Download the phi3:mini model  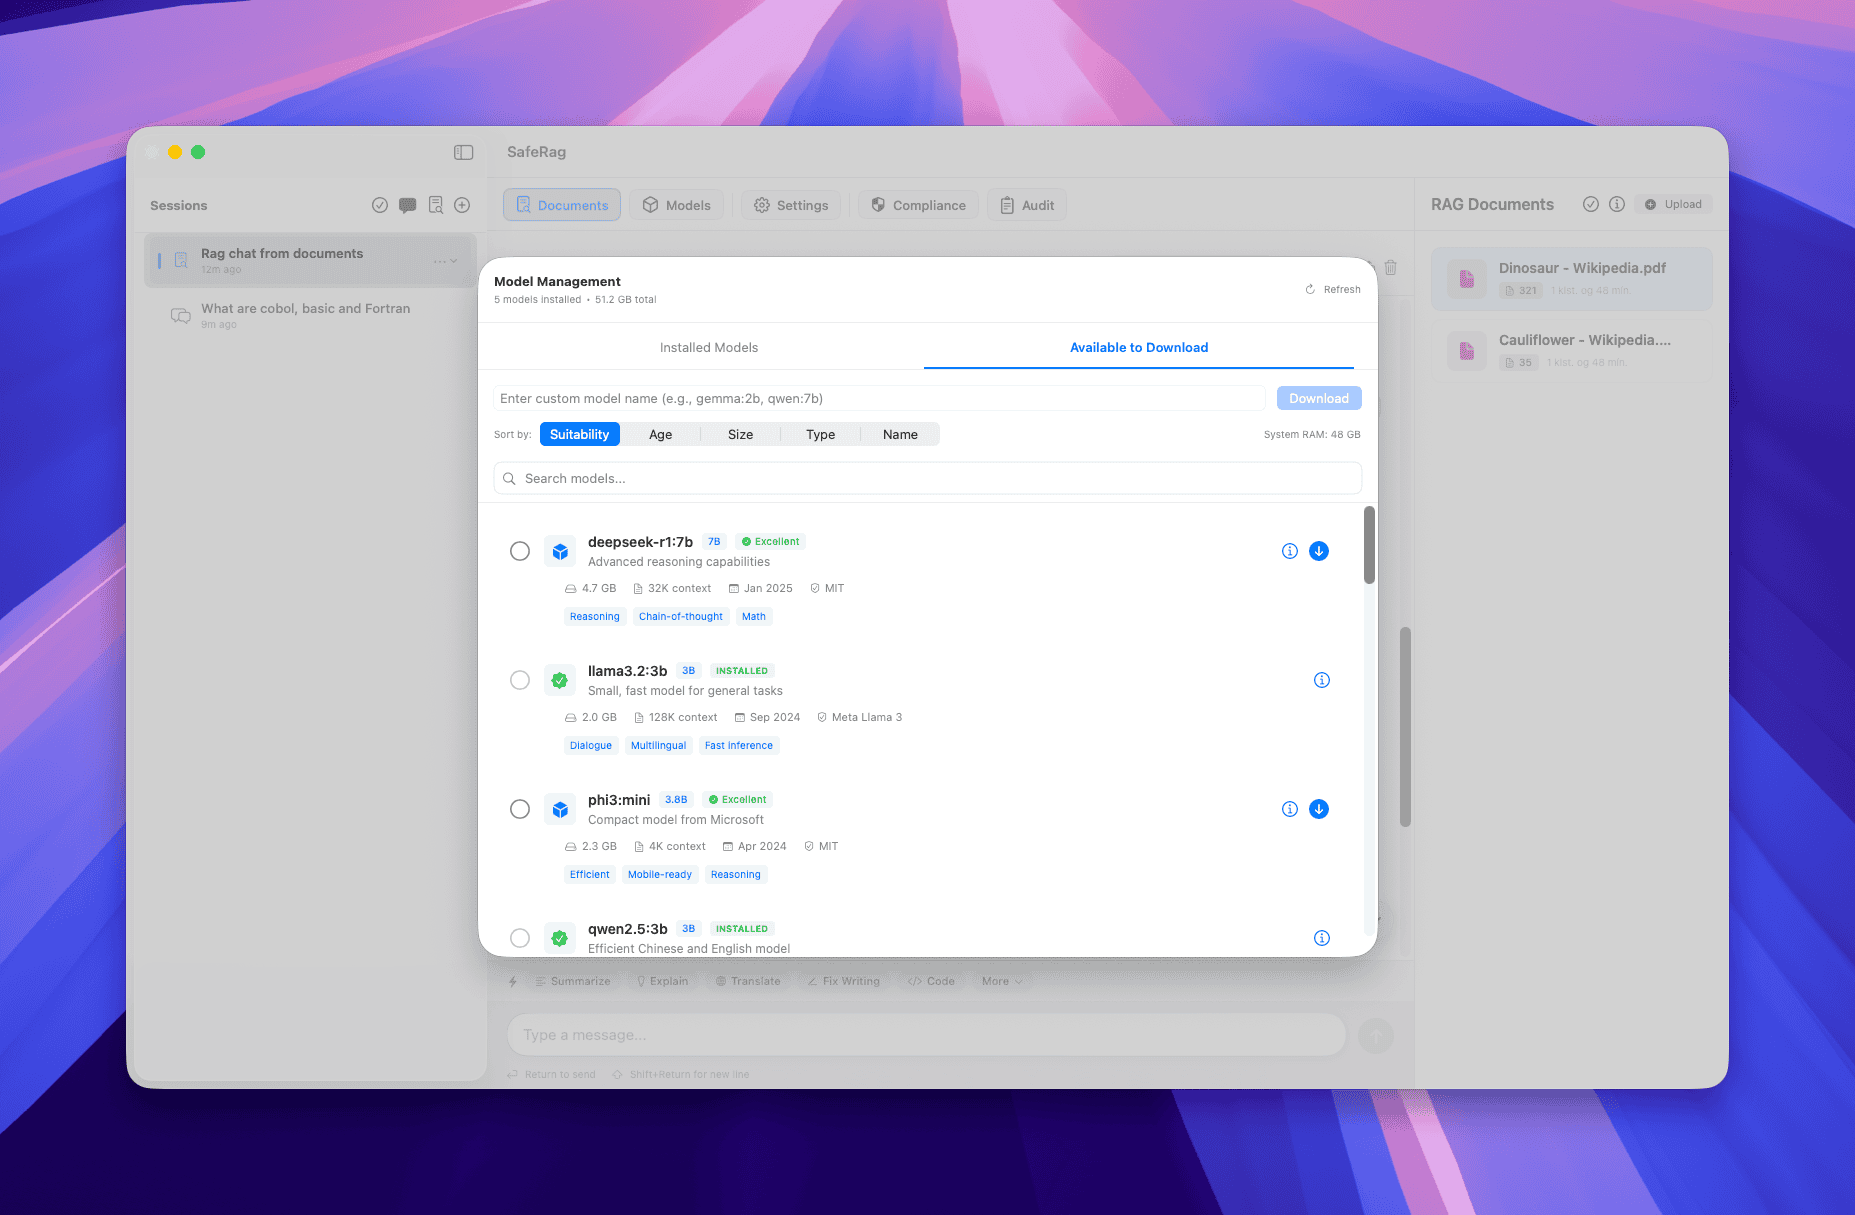coord(1319,809)
